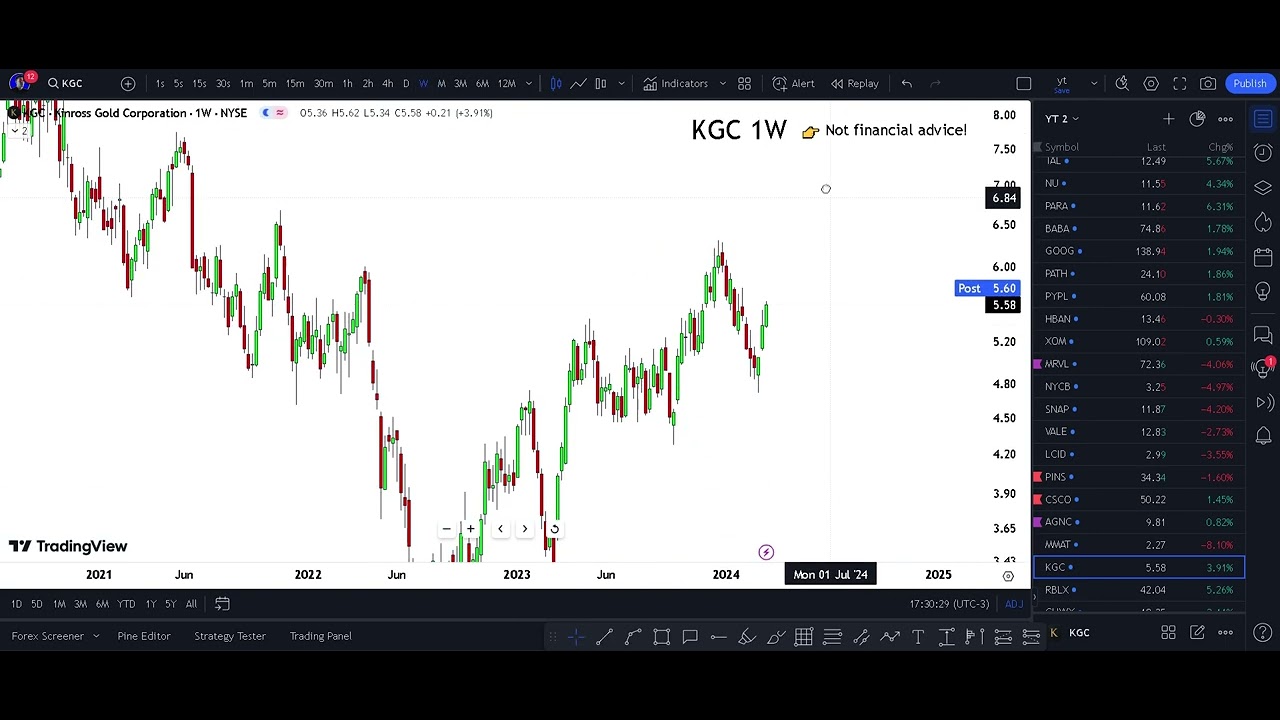The width and height of the screenshot is (1280, 720).
Task: Open watchlist more options menu
Action: coord(1225,119)
